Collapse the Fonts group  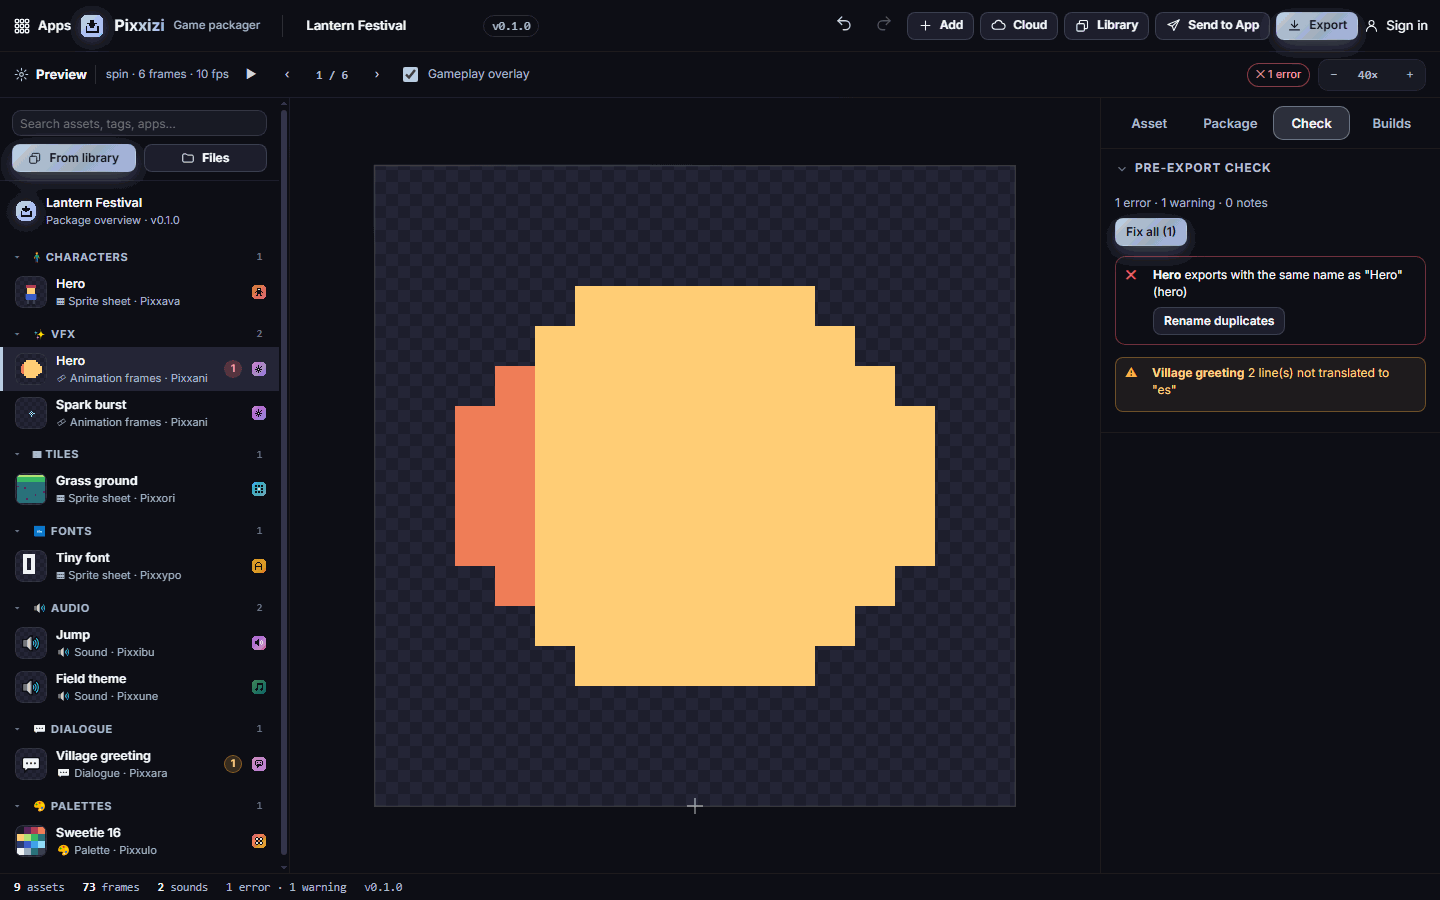tap(17, 531)
